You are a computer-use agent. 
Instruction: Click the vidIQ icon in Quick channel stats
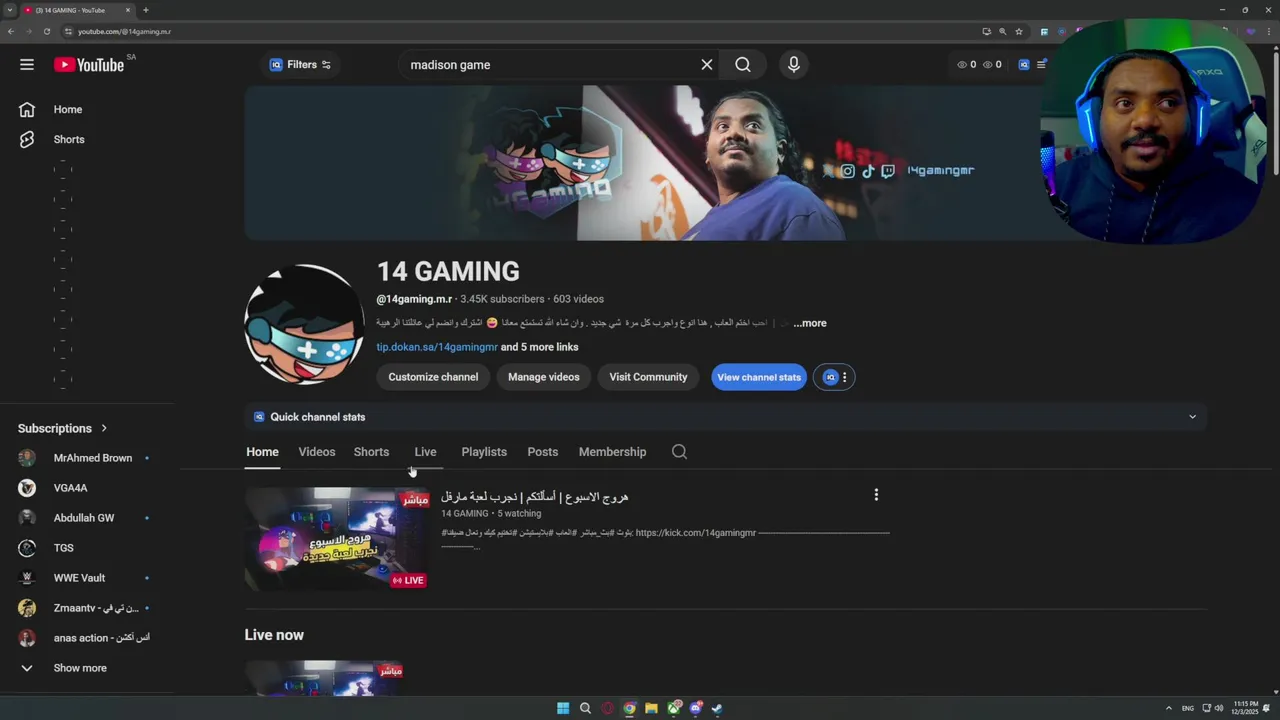(x=259, y=417)
